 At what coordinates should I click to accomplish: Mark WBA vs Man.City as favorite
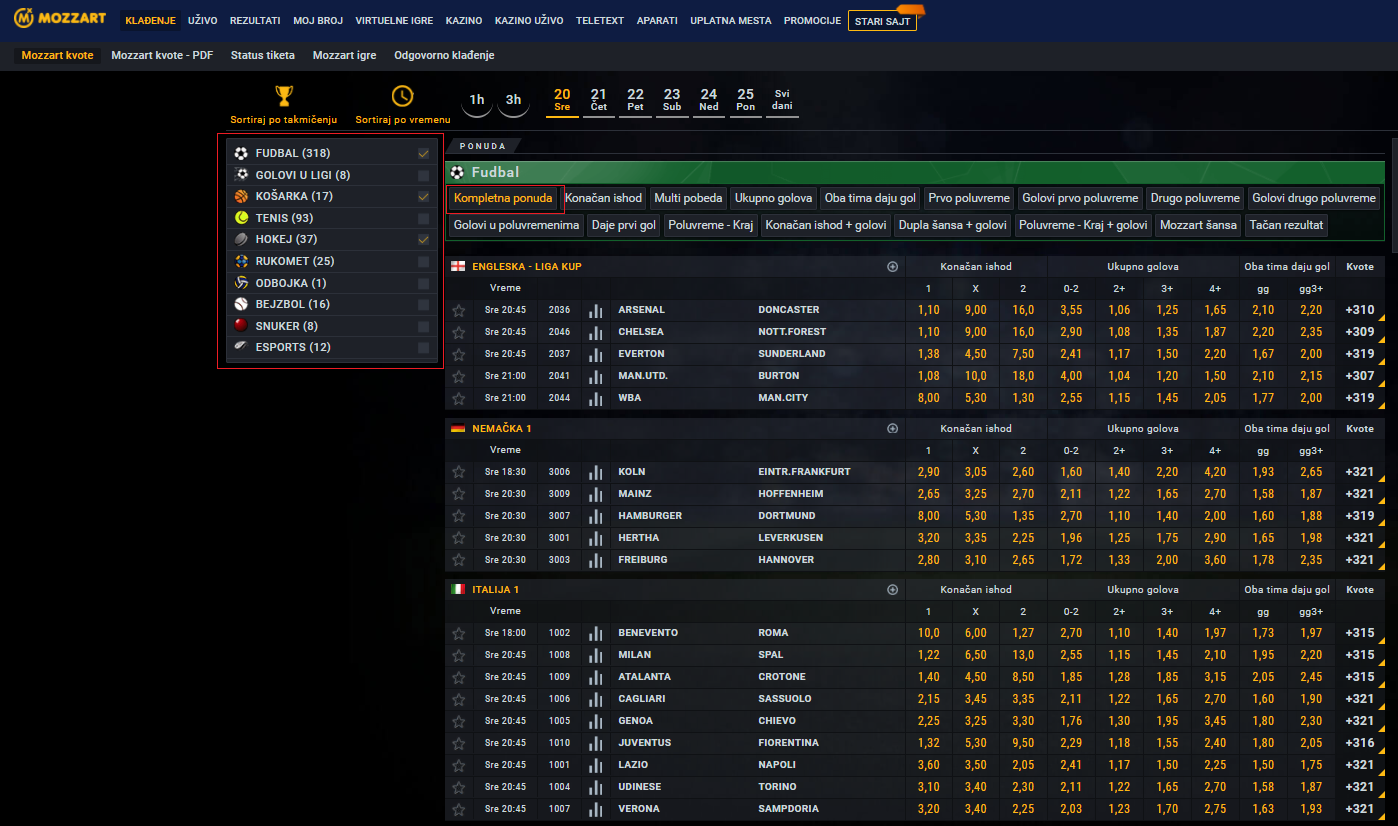click(459, 398)
